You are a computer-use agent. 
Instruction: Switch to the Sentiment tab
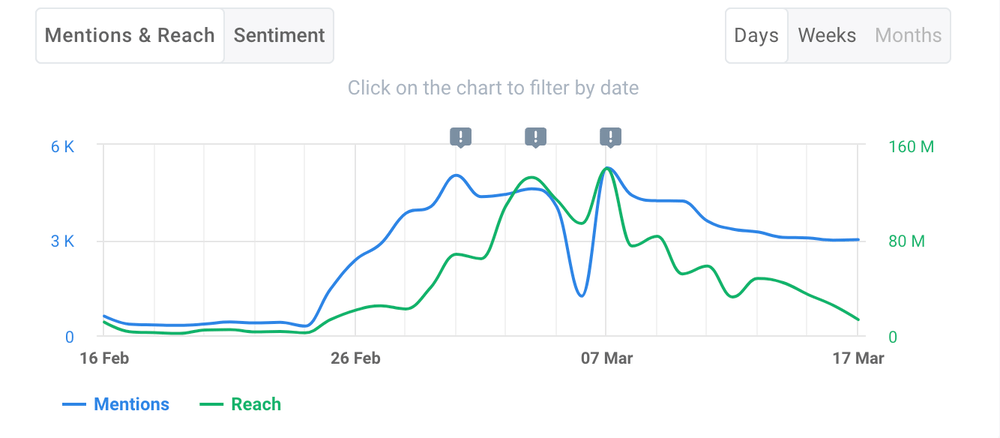coord(279,36)
